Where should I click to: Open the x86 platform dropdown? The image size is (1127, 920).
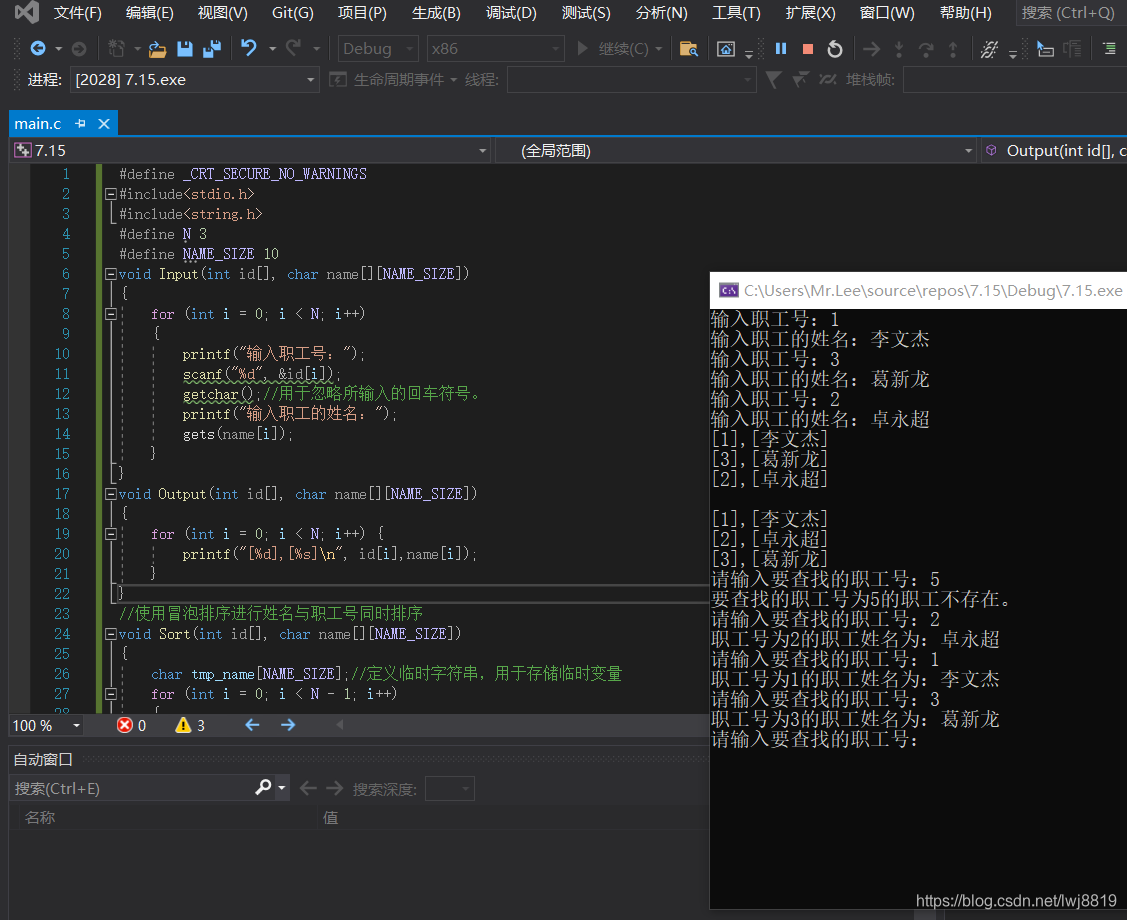pyautogui.click(x=495, y=48)
